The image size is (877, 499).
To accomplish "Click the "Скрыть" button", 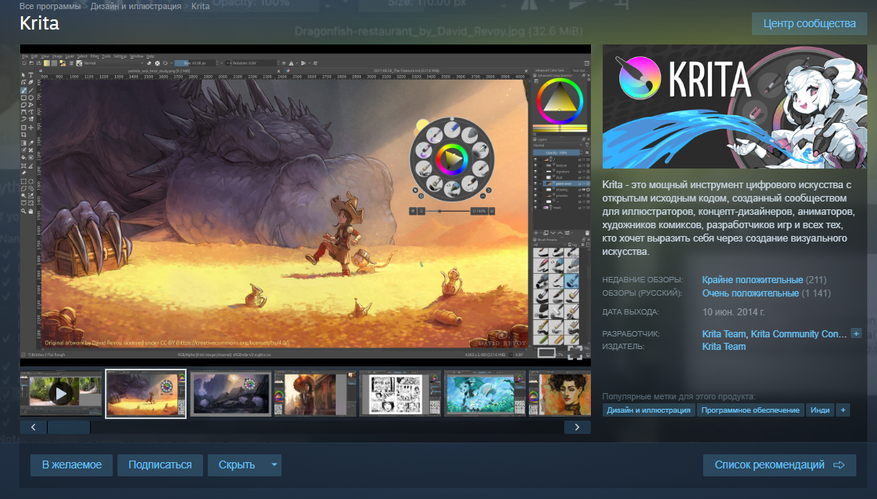I will coord(237,465).
